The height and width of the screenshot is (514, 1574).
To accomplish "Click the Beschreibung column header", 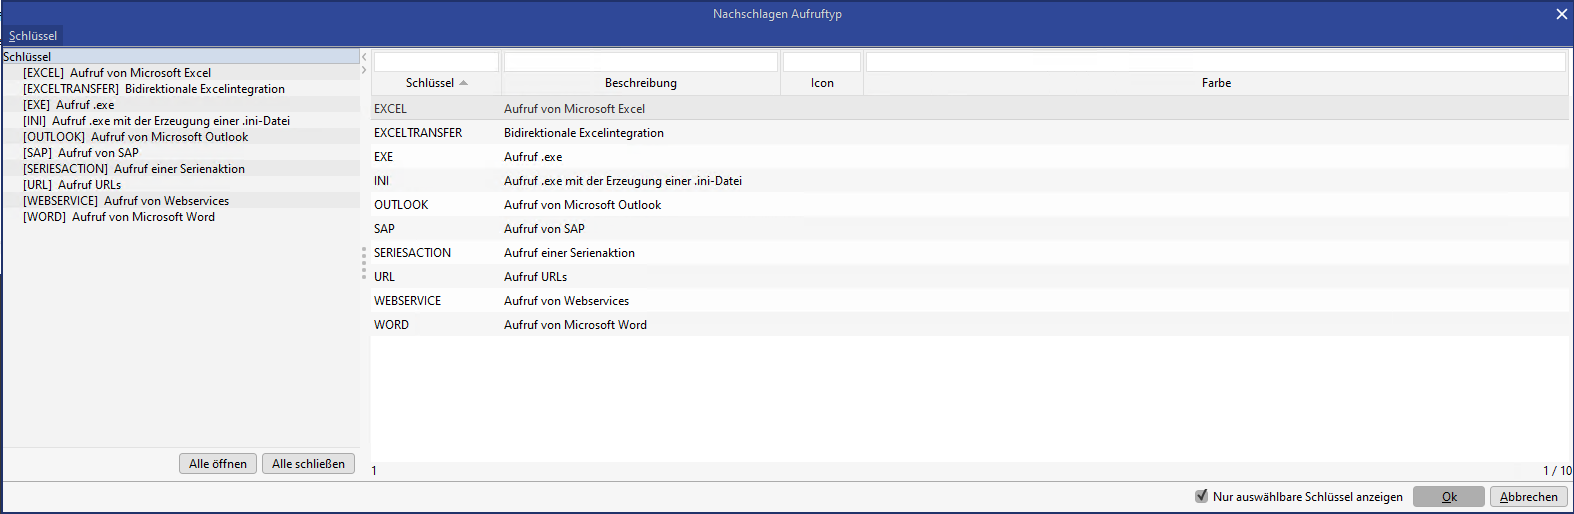I will (x=640, y=83).
